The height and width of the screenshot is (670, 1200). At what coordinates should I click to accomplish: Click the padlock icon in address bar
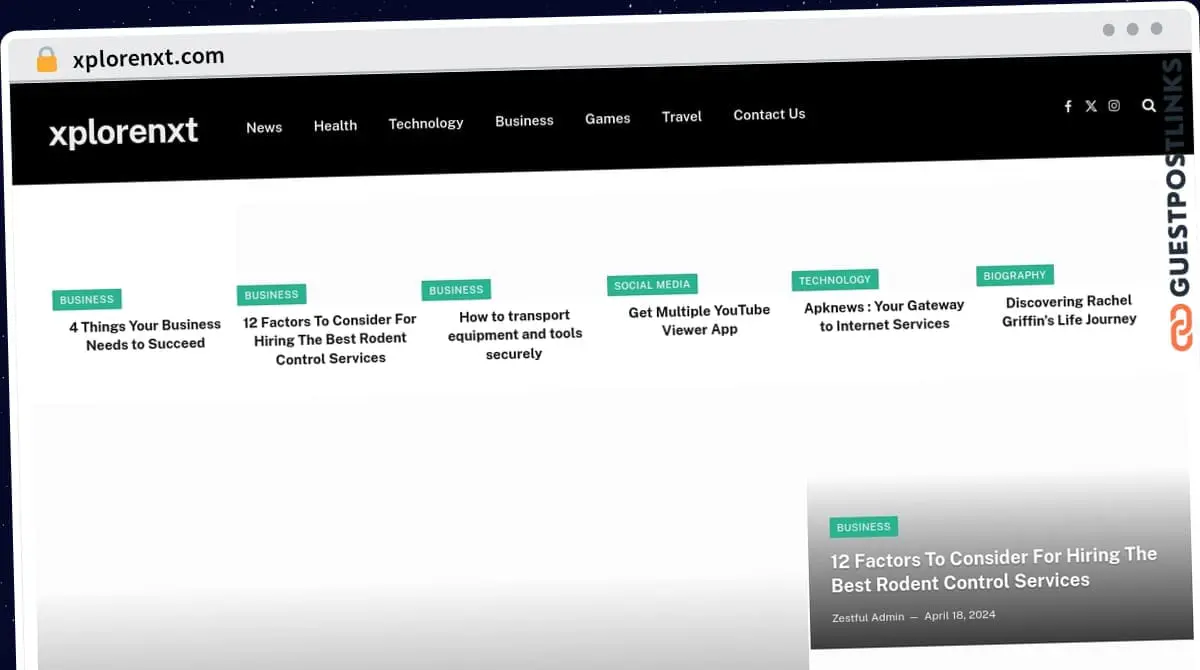click(46, 59)
